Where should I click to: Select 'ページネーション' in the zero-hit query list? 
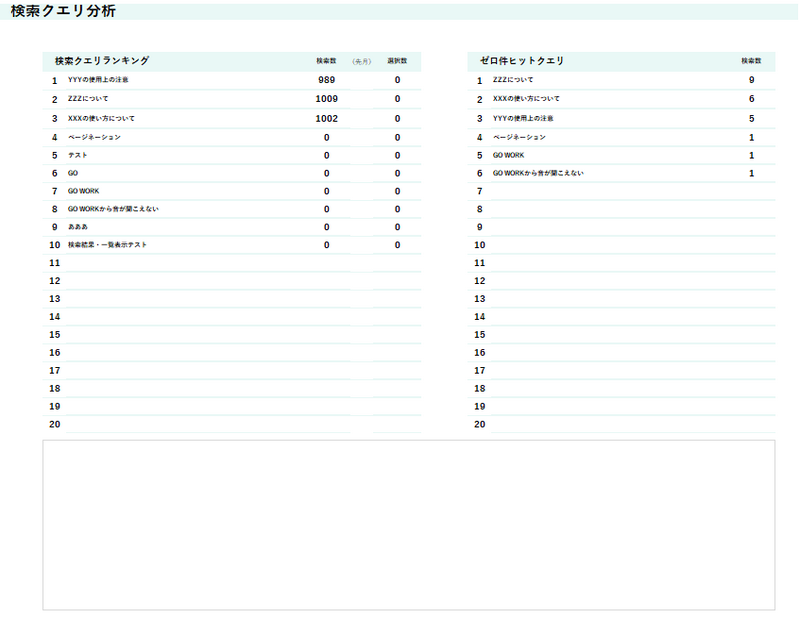(x=519, y=137)
